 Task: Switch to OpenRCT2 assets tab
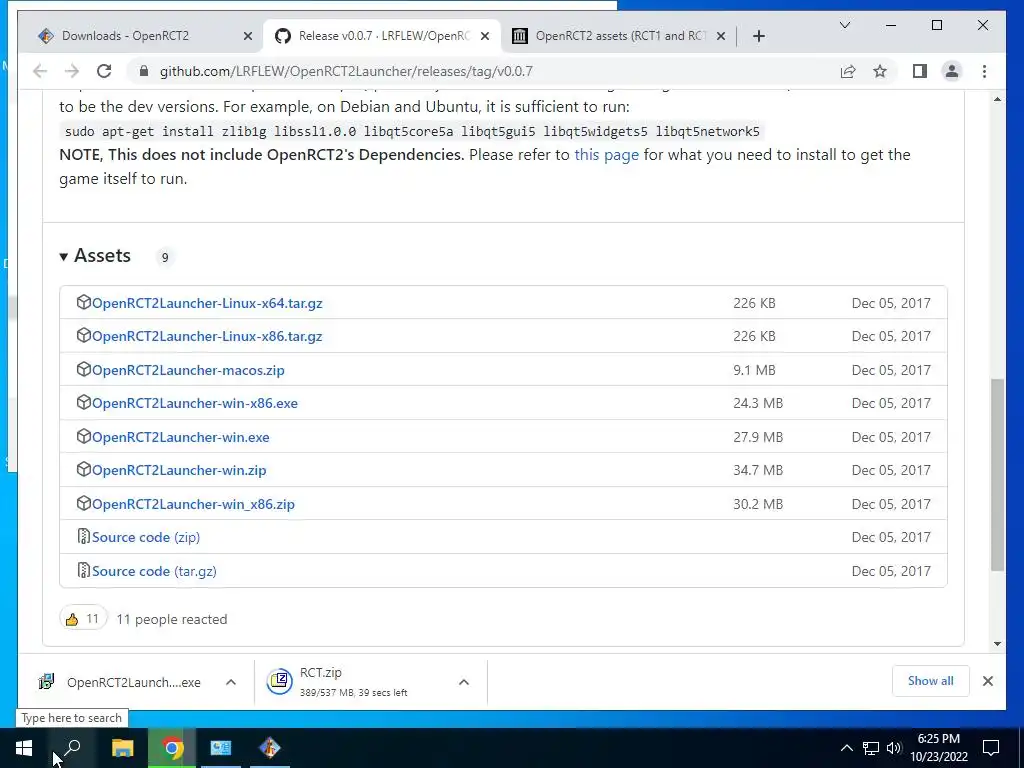tap(619, 36)
